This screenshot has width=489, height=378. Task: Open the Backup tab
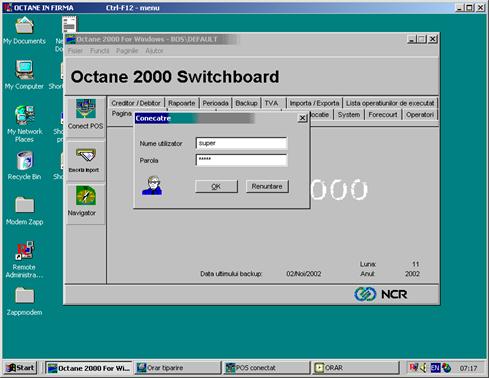pyautogui.click(x=246, y=103)
